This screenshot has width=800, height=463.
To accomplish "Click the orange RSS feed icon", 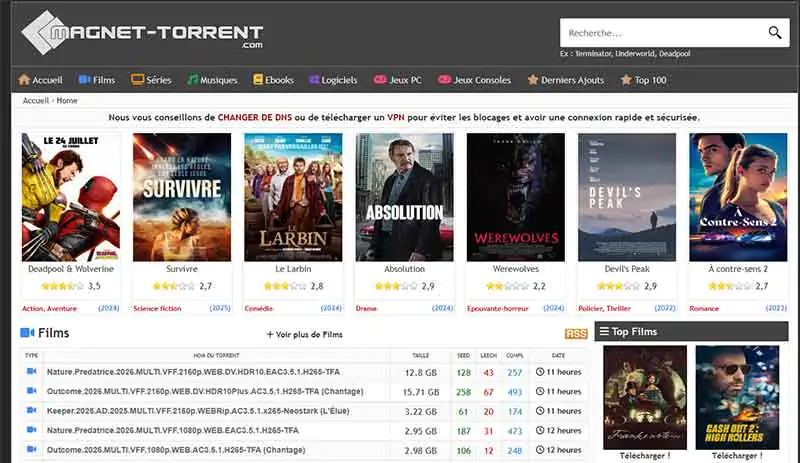I will pos(576,333).
